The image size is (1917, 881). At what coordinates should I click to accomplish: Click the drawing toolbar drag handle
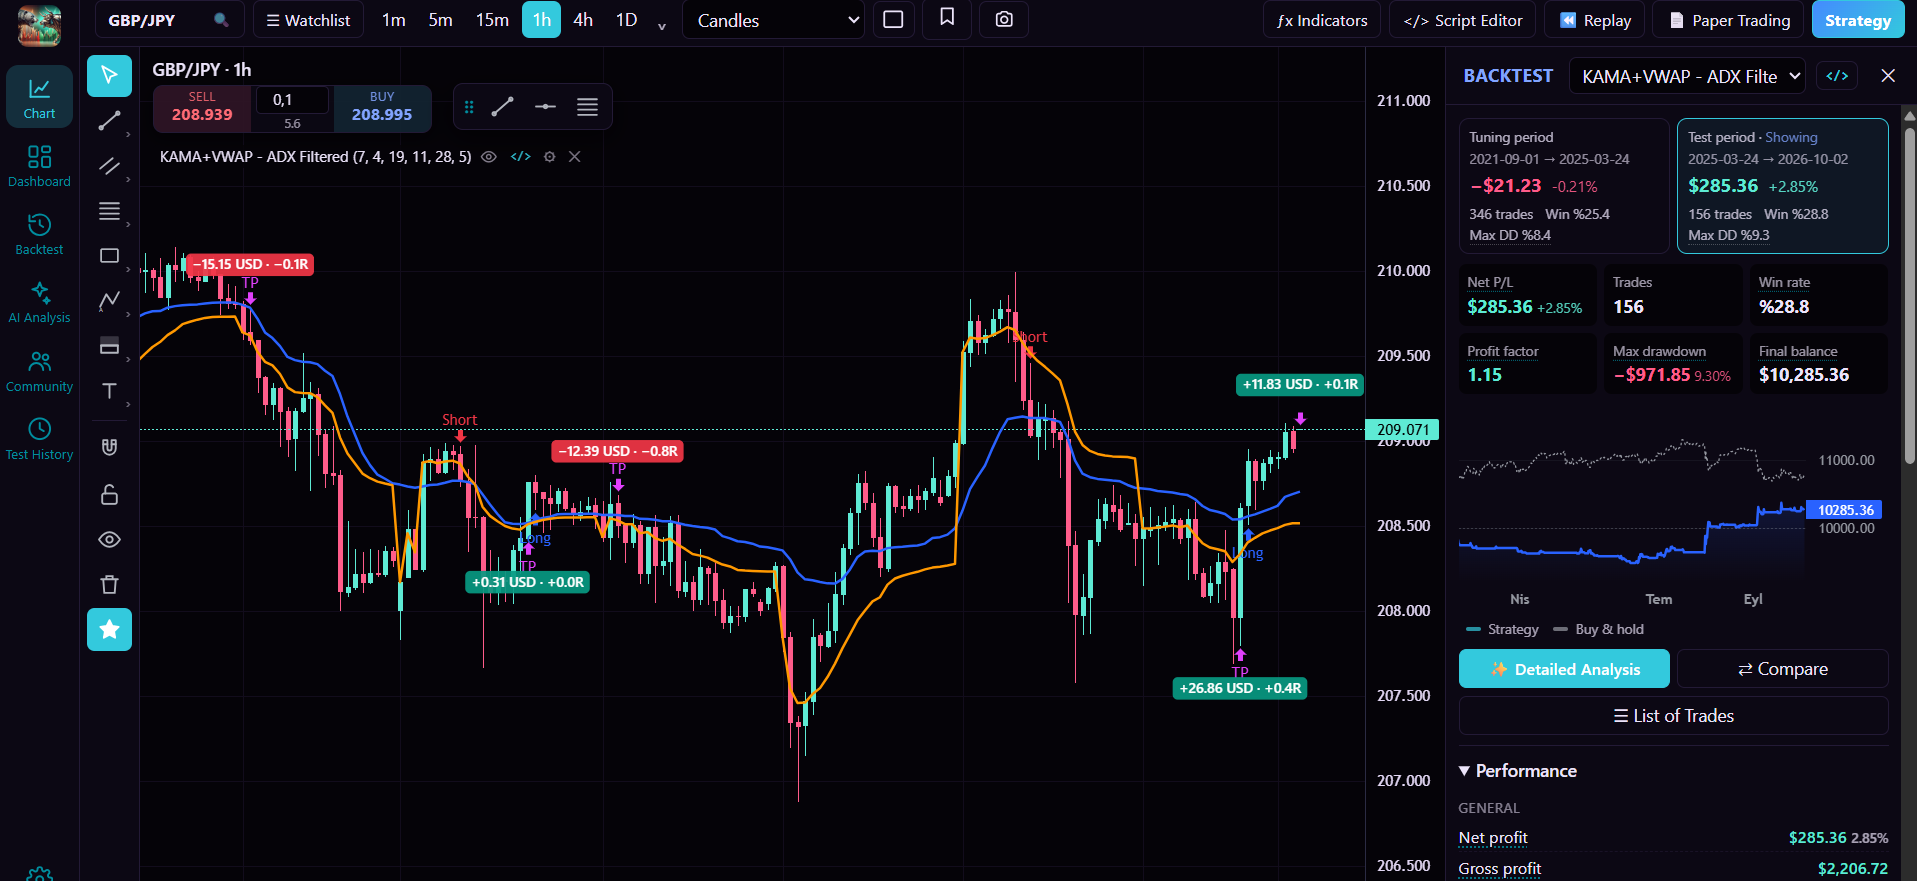pyautogui.click(x=469, y=107)
